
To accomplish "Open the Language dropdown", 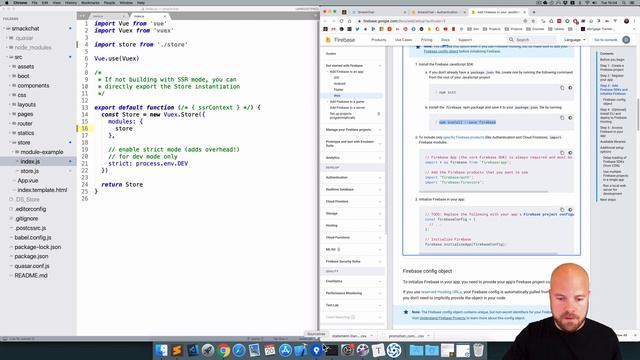I will coord(575,40).
